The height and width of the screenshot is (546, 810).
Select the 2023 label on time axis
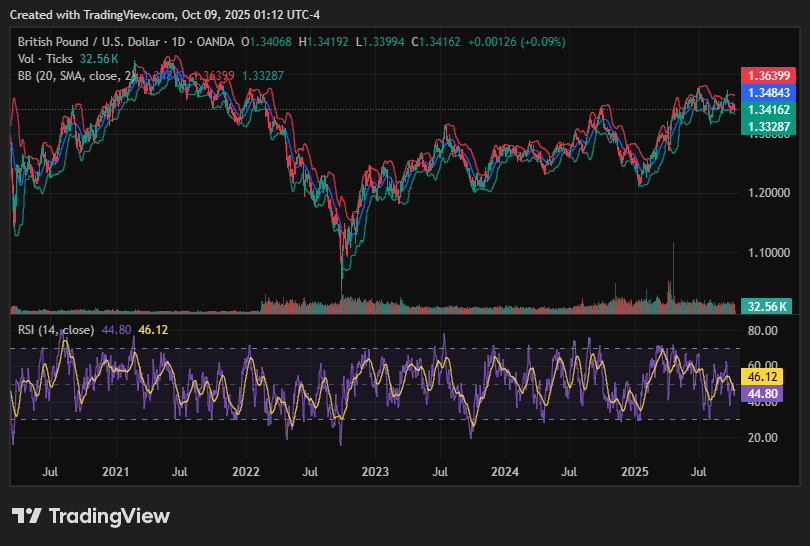coord(375,471)
